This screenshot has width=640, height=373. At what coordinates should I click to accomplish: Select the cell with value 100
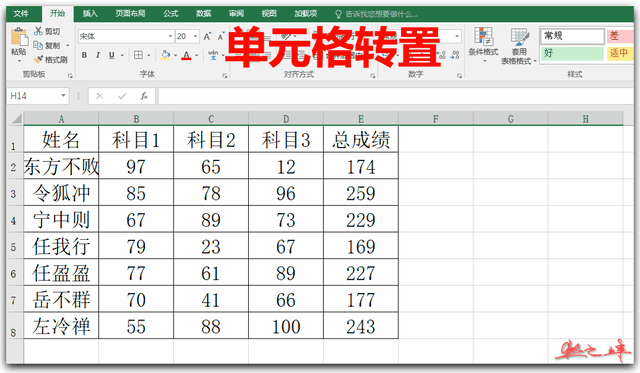click(x=286, y=326)
